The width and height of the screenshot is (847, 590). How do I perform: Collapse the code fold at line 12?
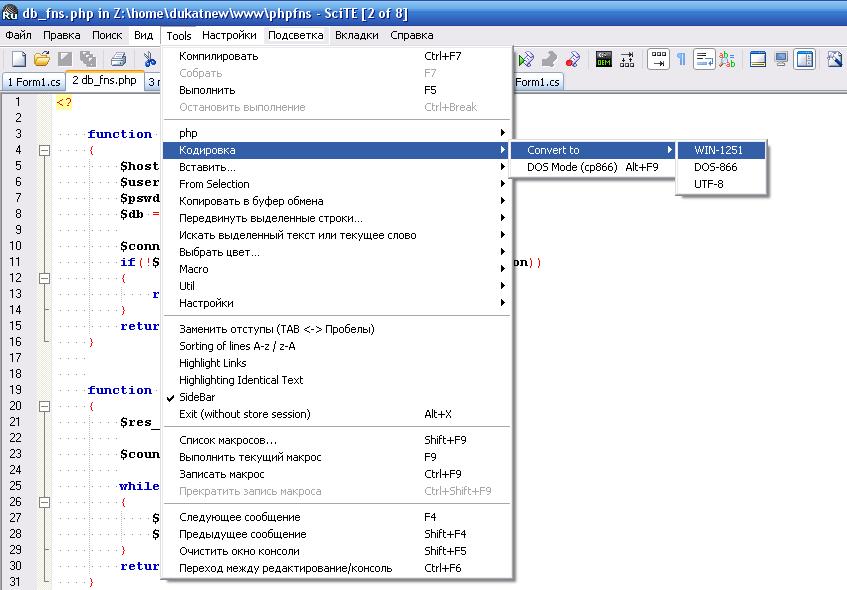45,278
